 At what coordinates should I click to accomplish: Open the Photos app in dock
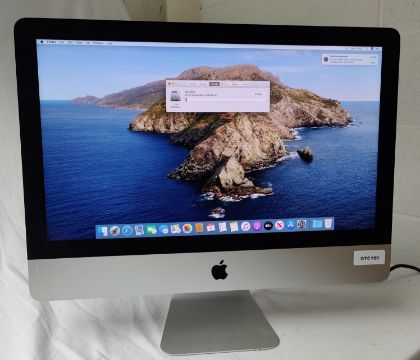click(187, 228)
